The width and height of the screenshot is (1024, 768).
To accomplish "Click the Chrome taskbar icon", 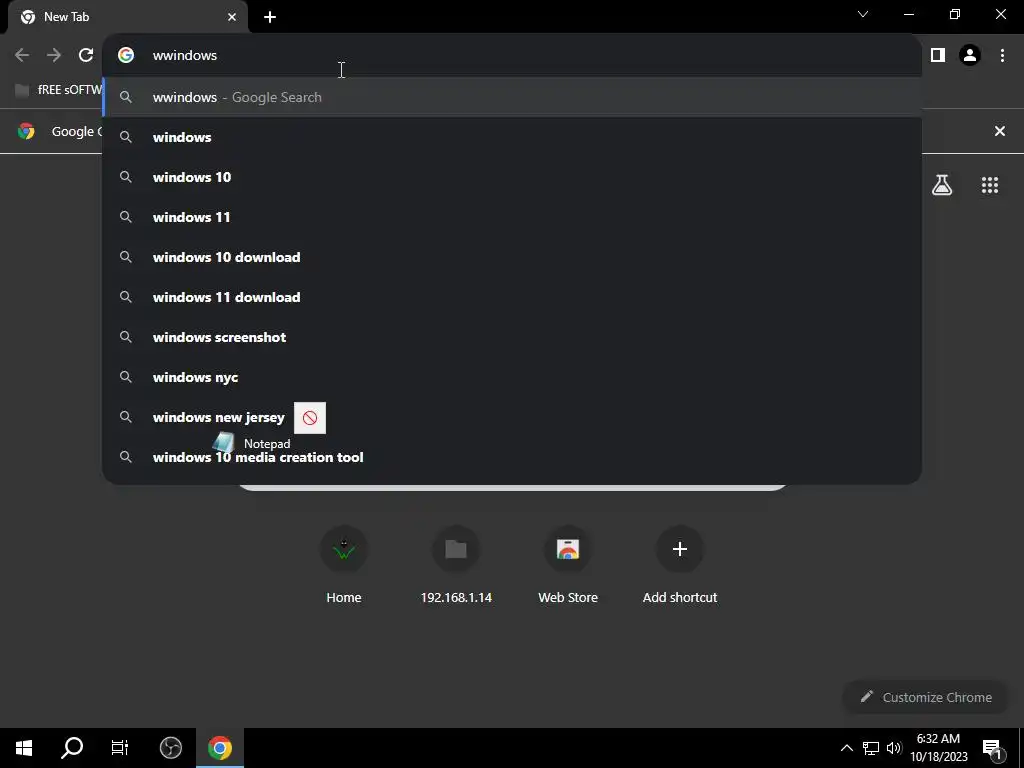I will (x=220, y=748).
